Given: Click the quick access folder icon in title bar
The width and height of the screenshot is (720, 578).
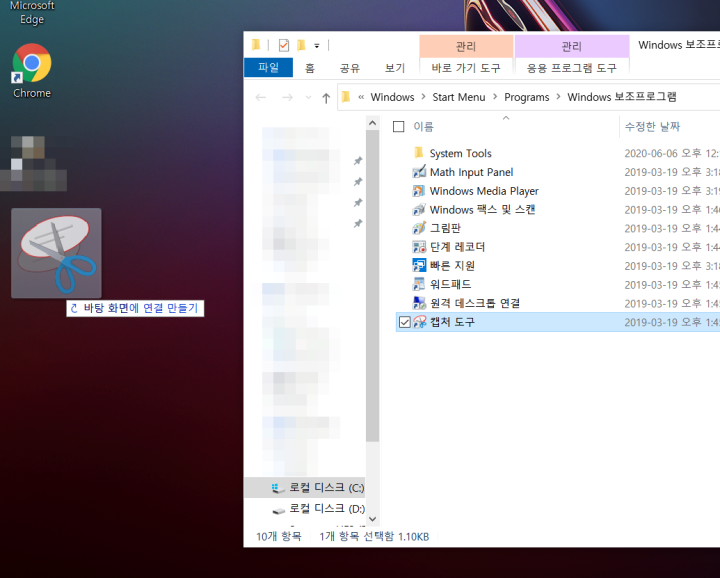Looking at the screenshot, I should [256, 45].
